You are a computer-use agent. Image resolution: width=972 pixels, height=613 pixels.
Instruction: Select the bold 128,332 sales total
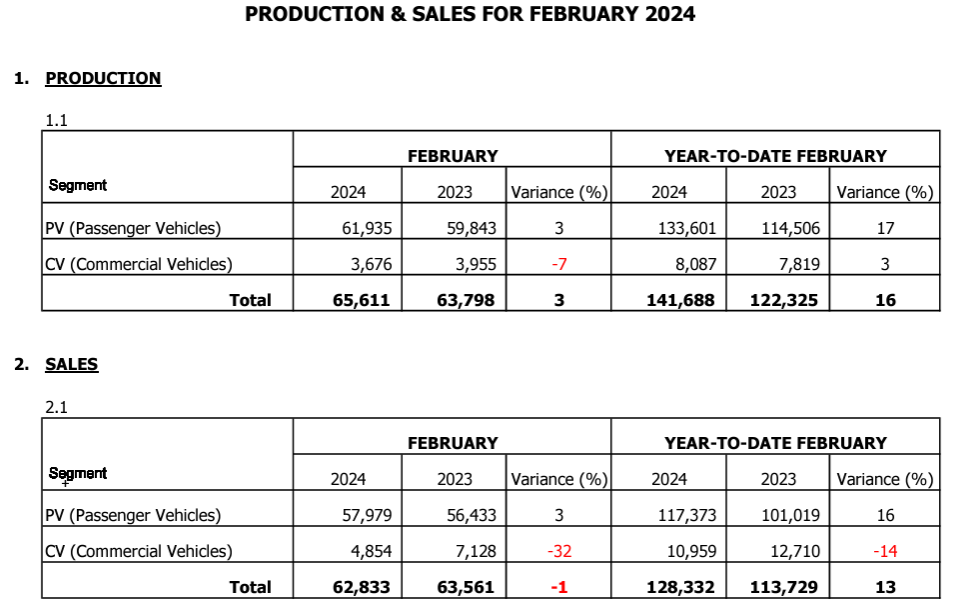pyautogui.click(x=680, y=587)
